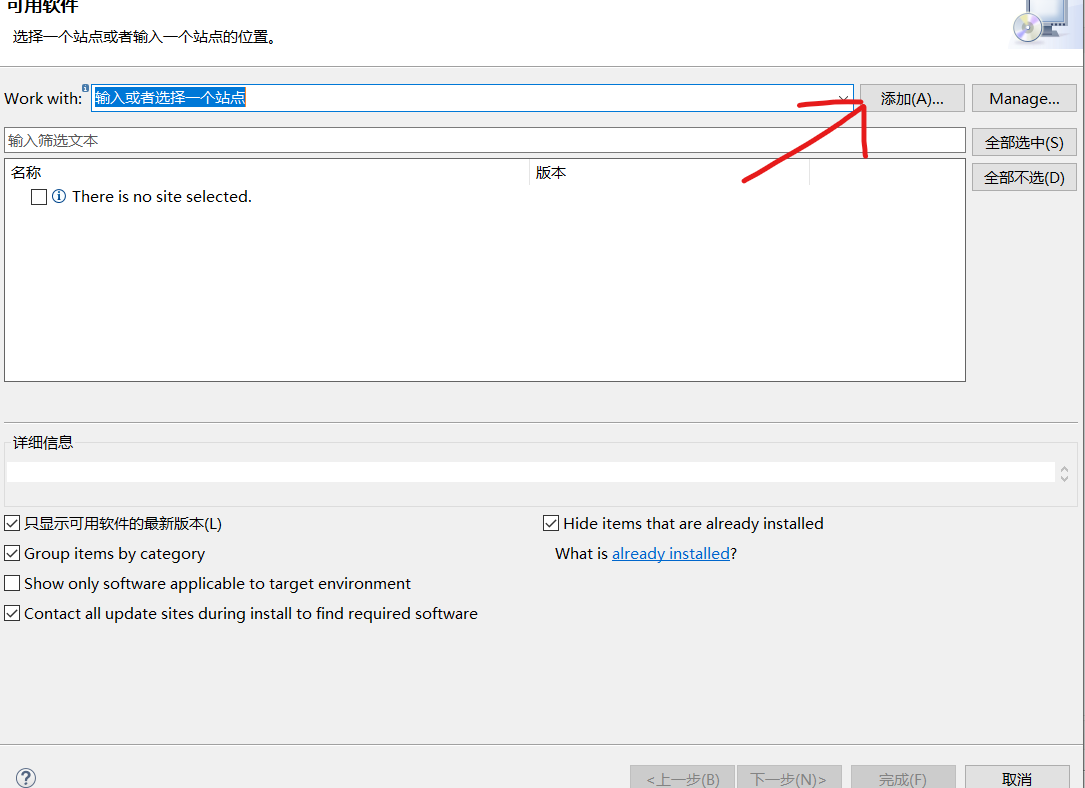Click 全部选中(S) to select all
1085x788 pixels.
click(x=1024, y=141)
